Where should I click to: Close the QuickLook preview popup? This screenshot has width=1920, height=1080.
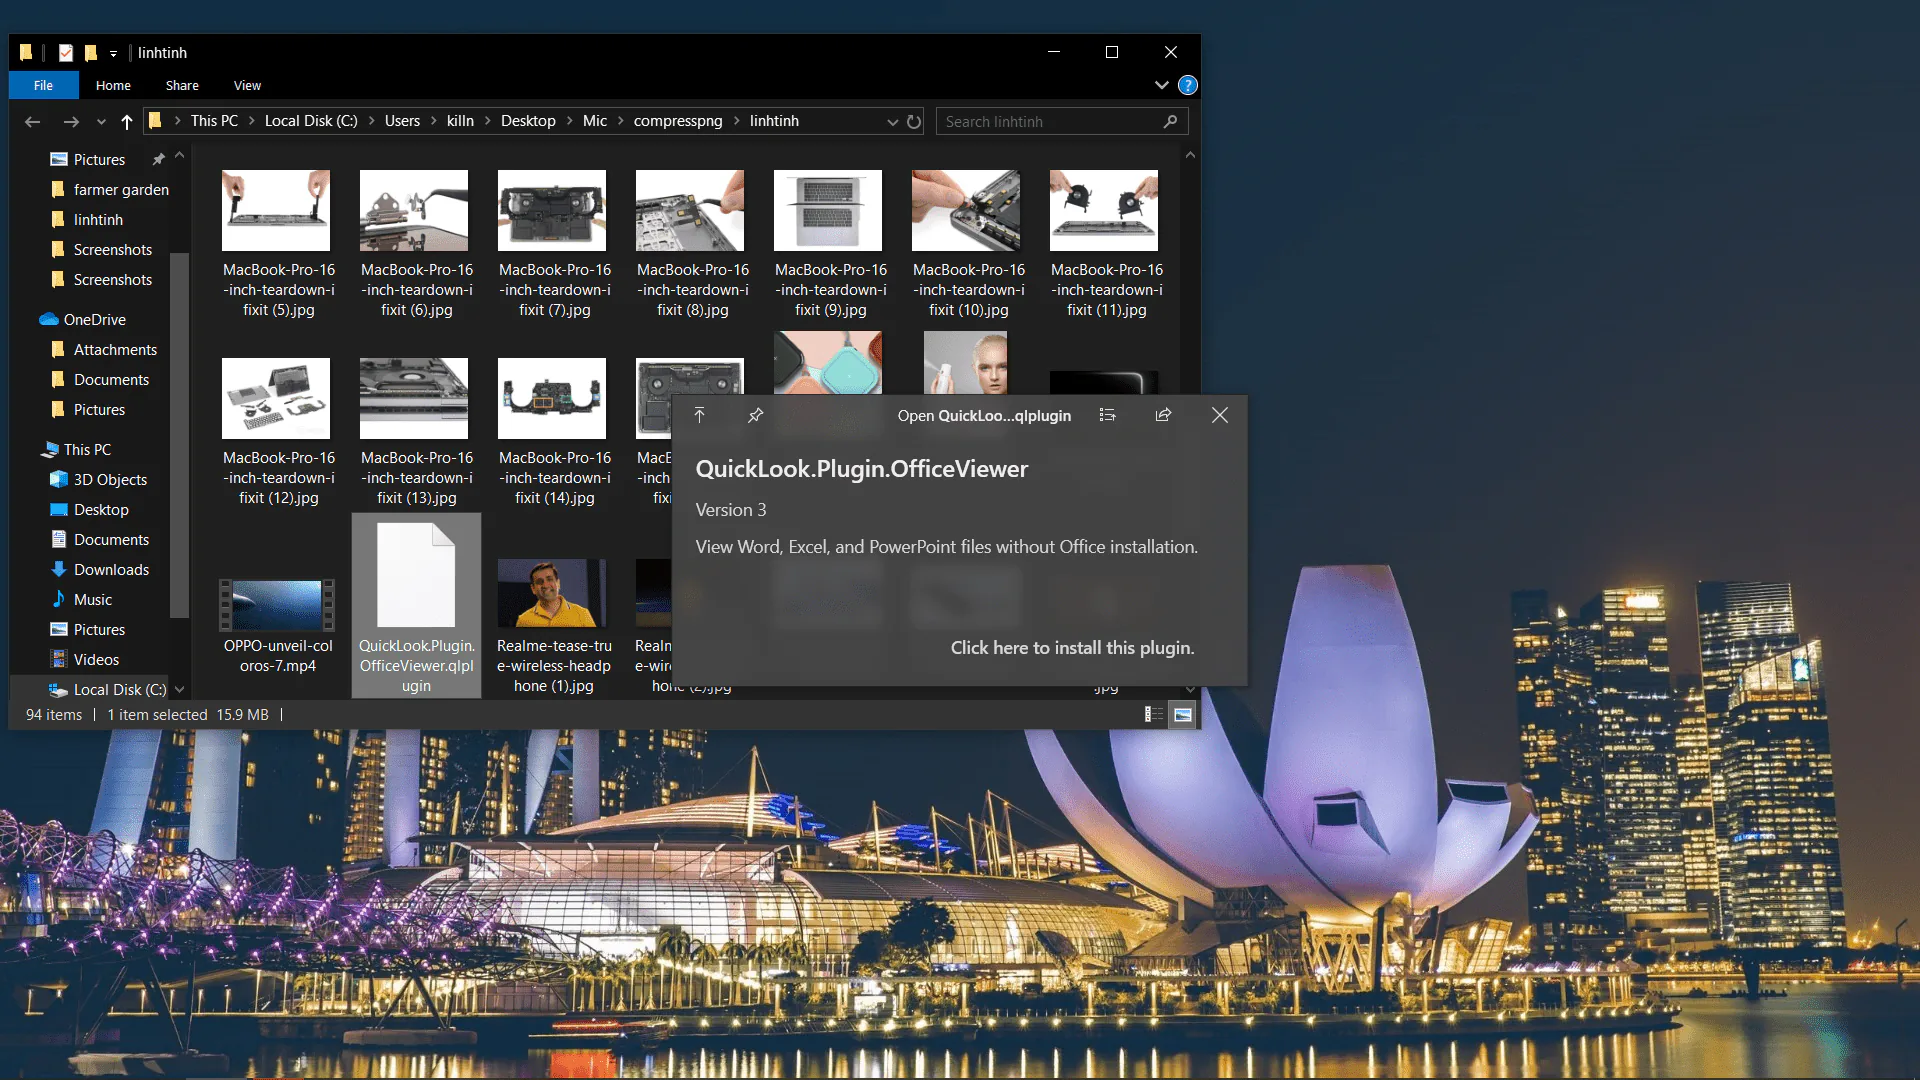(1219, 415)
